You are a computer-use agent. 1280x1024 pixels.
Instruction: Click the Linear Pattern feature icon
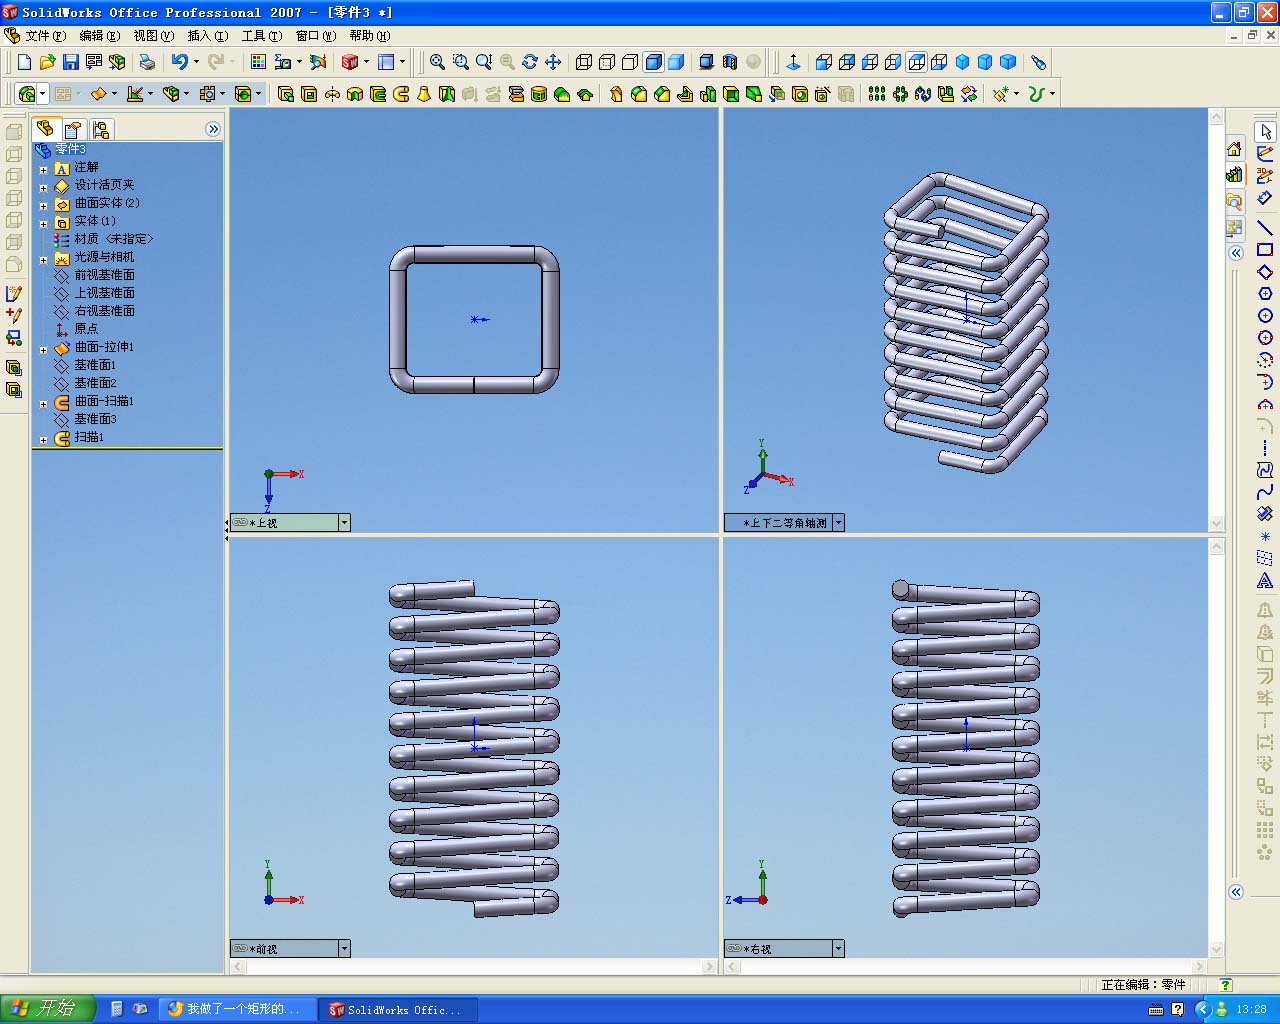coord(877,94)
